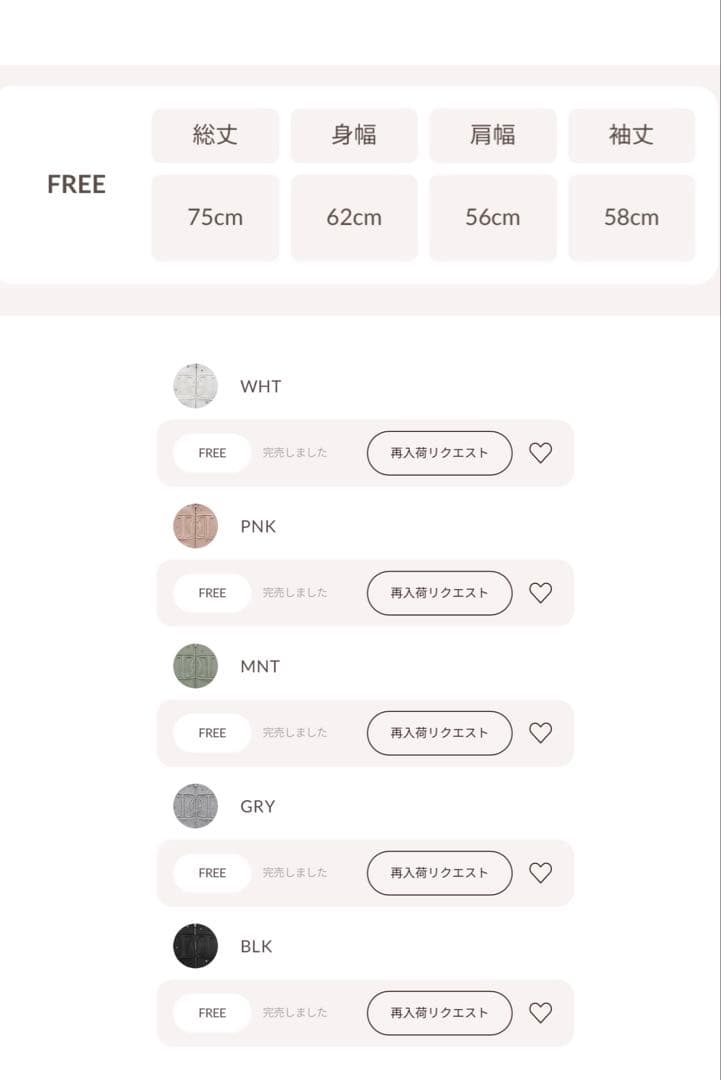The width and height of the screenshot is (721, 1080).
Task: Click the 再入荷リクエスト button for WHT
Action: pos(439,453)
